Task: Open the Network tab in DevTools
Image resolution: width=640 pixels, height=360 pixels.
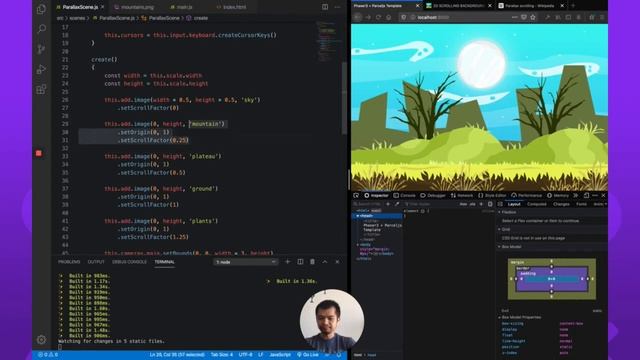Action: click(x=462, y=196)
